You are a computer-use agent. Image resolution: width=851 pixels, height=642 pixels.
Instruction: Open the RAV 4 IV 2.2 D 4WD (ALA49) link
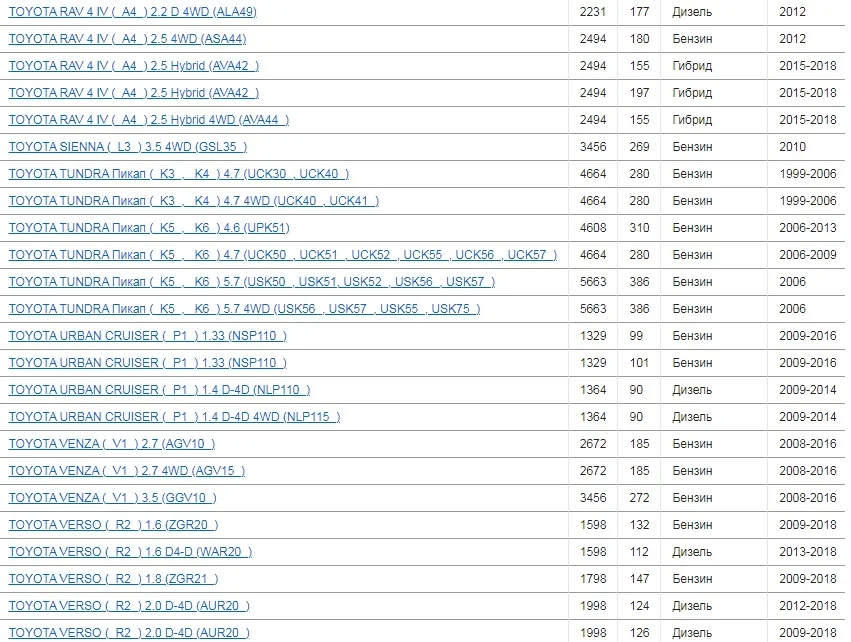pos(132,12)
